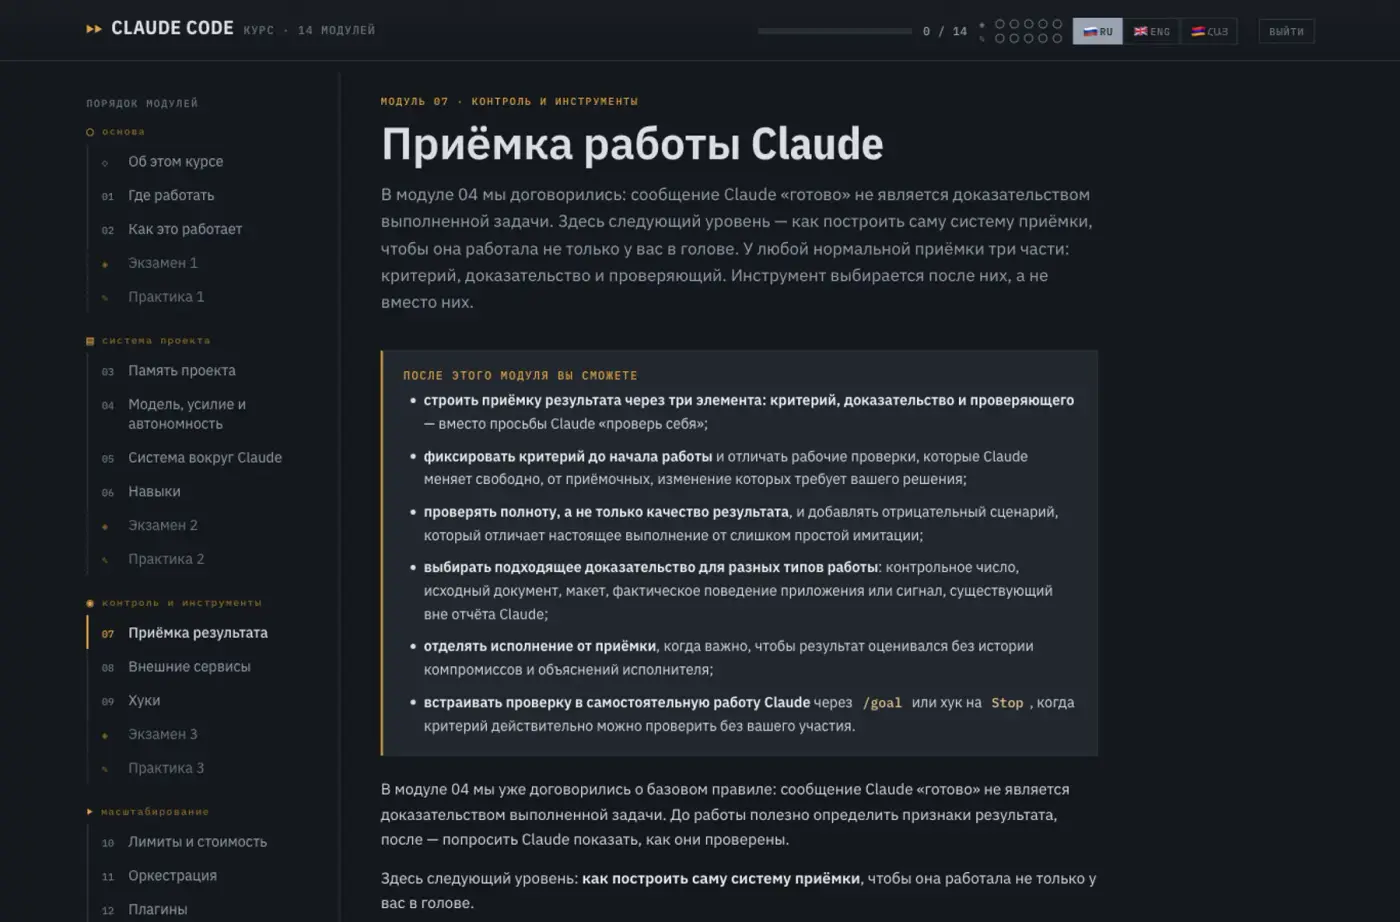Viewport: 1400px width, 922px height.
Task: Click the square icon beside 'система проекта'
Action: click(x=90, y=341)
